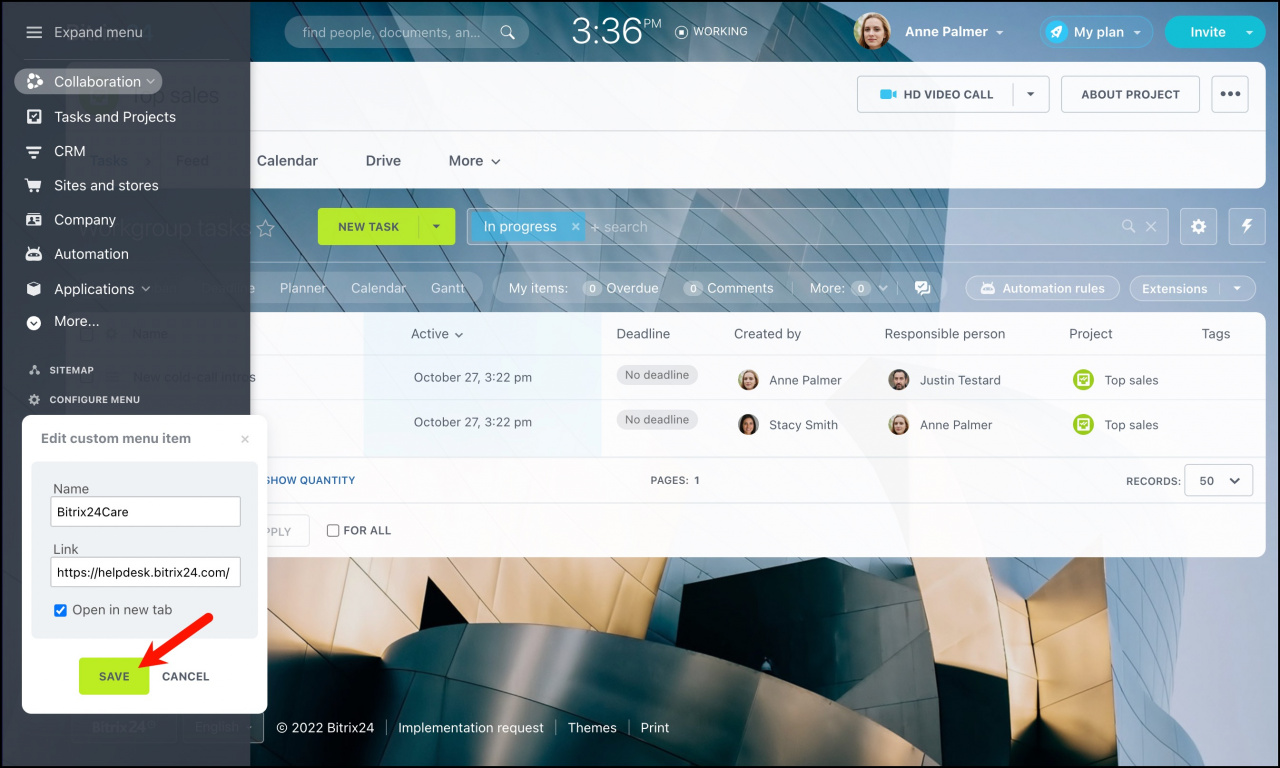Check the For all checkbox
The width and height of the screenshot is (1280, 768).
pyautogui.click(x=333, y=531)
